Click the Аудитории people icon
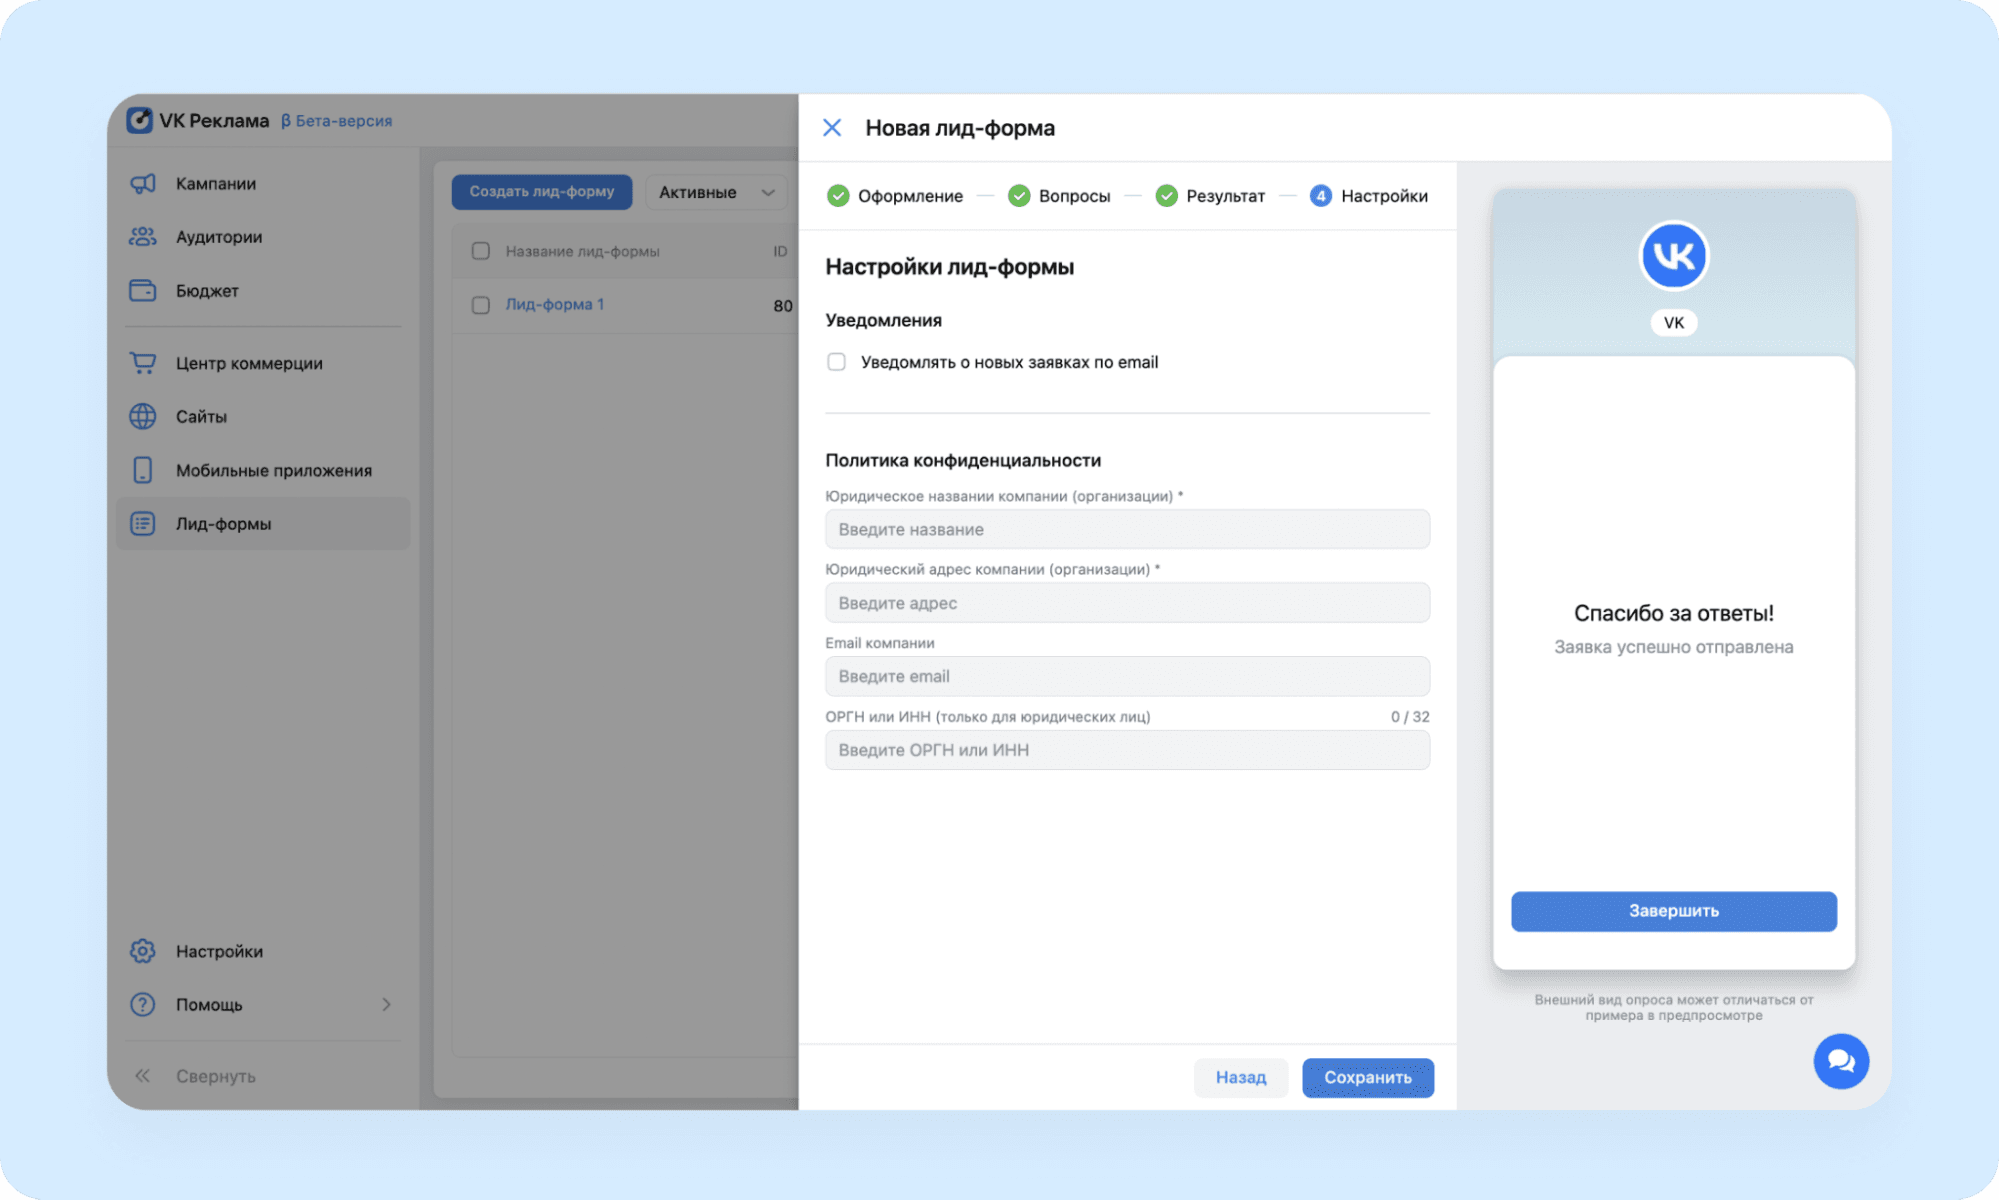Viewport: 1999px width, 1200px height. (x=143, y=237)
